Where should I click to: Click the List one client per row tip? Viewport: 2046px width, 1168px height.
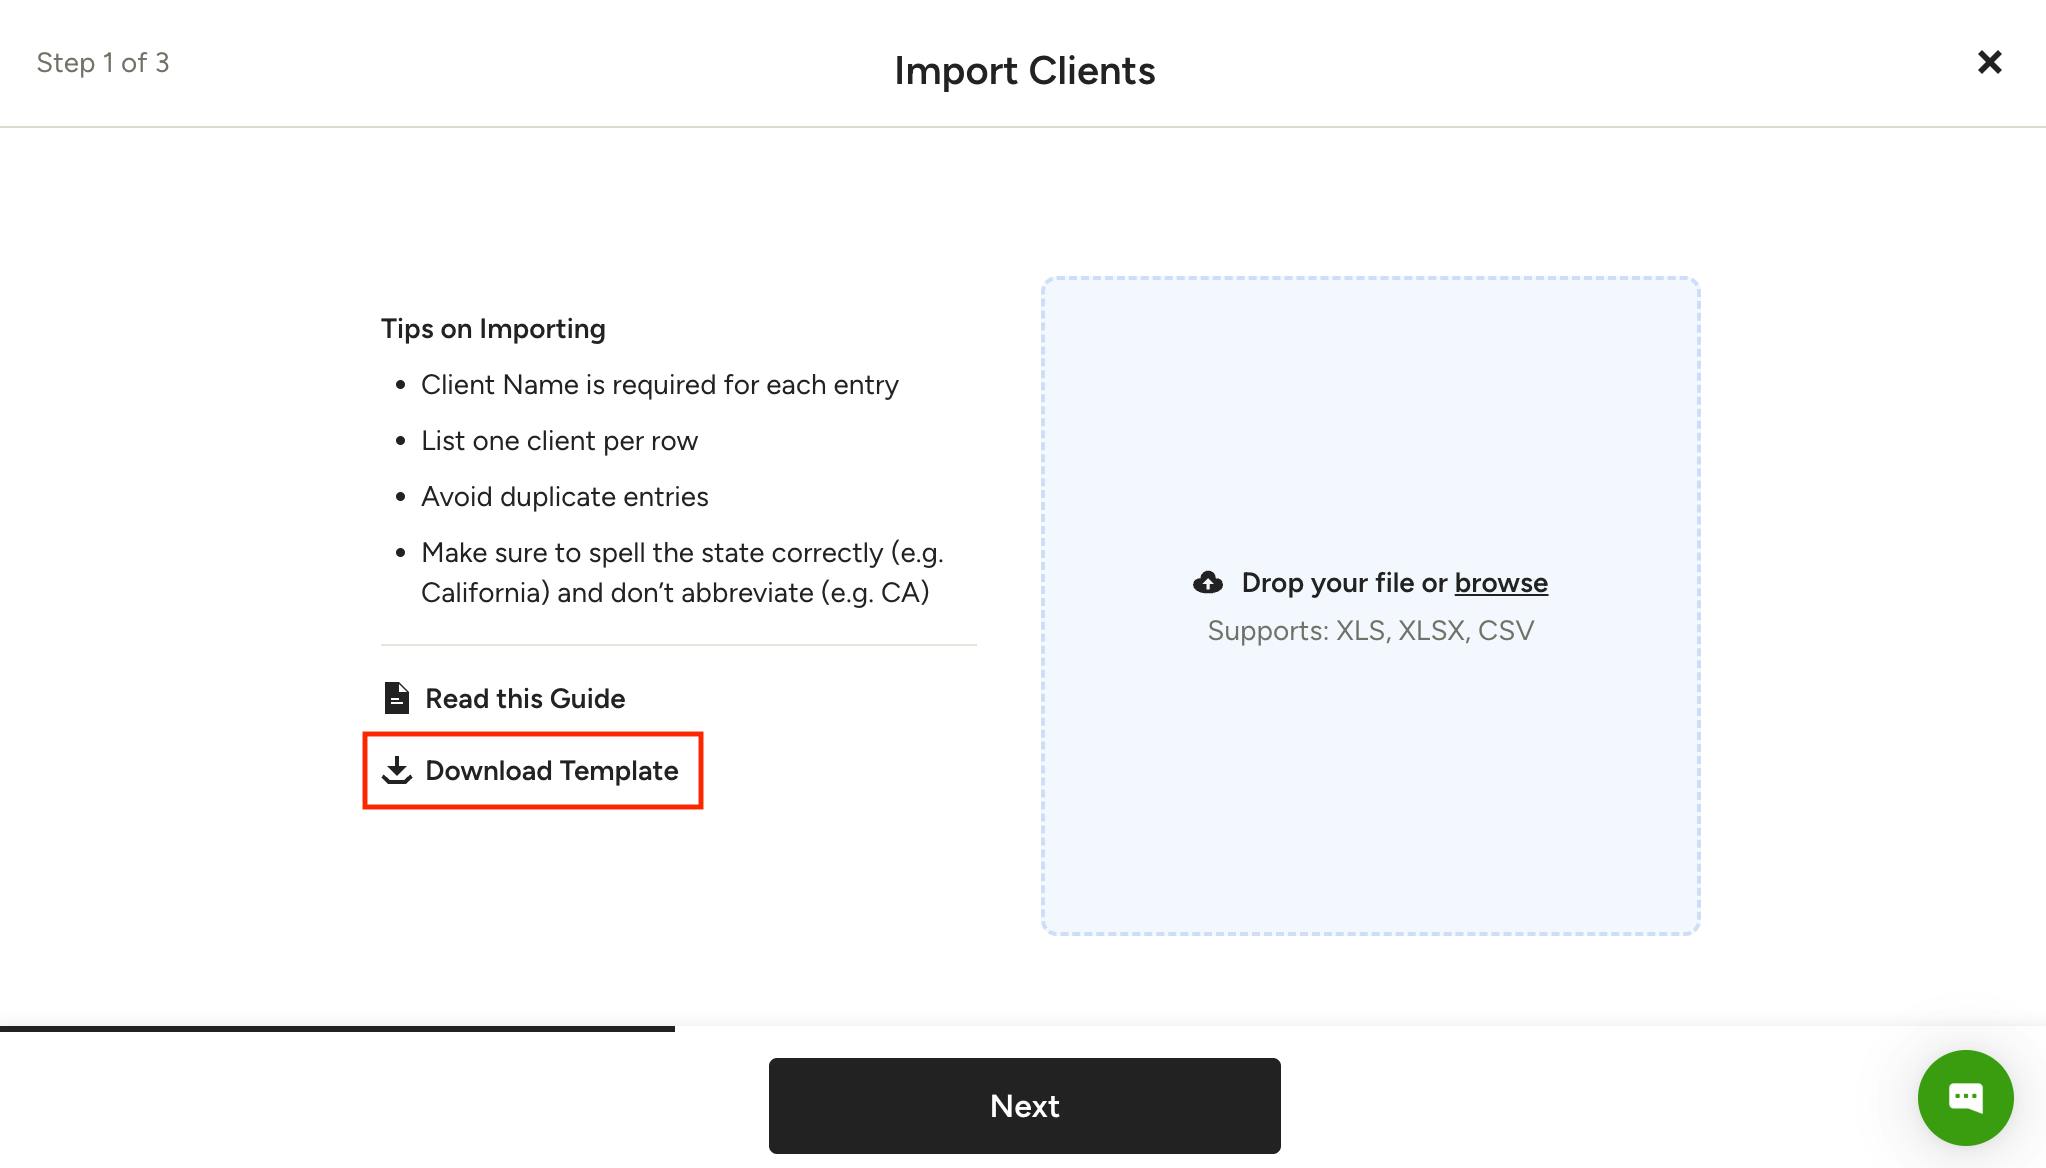559,441
